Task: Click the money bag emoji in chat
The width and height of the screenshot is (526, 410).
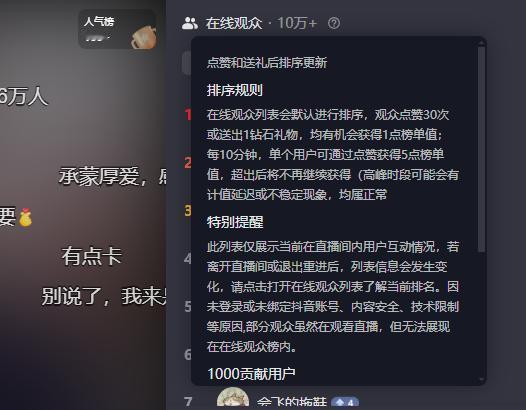Action: [25, 217]
